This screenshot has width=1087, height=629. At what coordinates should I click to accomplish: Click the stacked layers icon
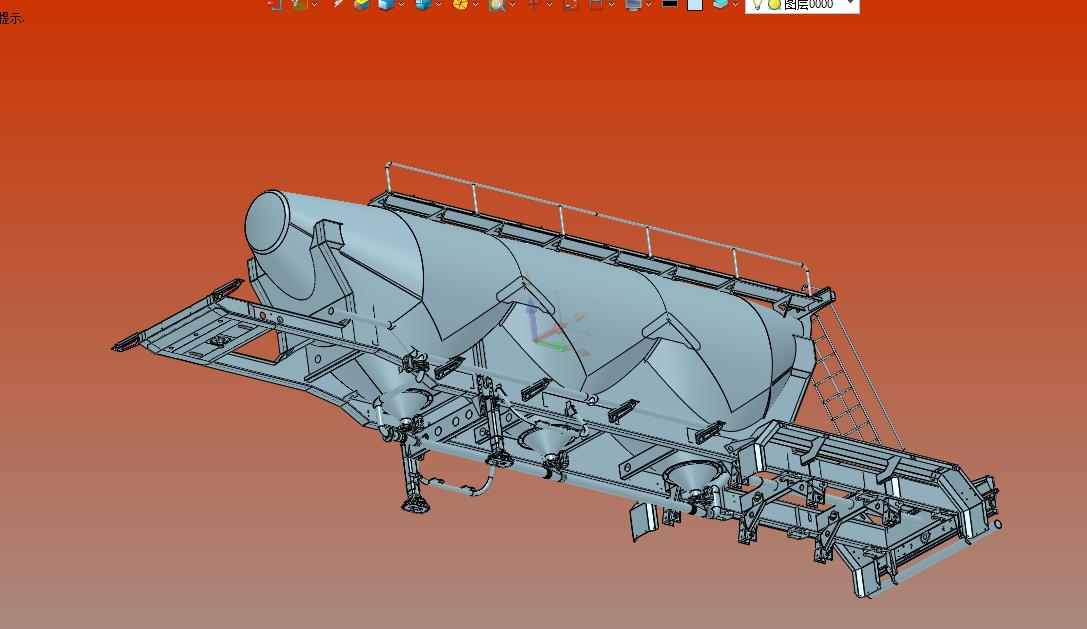point(720,3)
